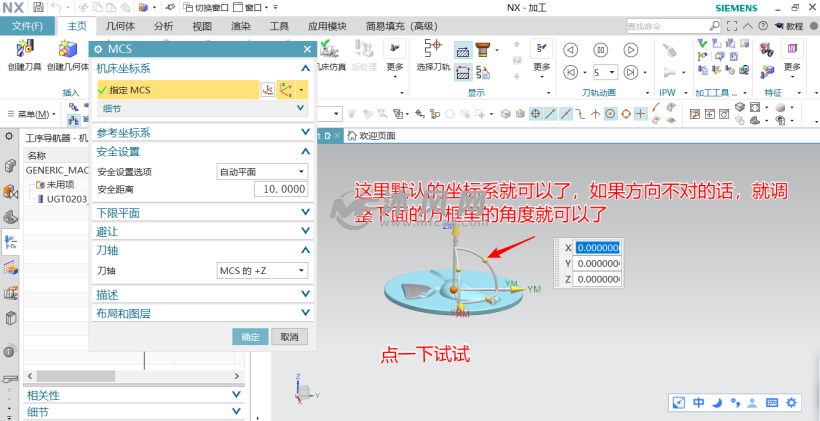Collapse the 安全设置 section

pyautogui.click(x=305, y=152)
